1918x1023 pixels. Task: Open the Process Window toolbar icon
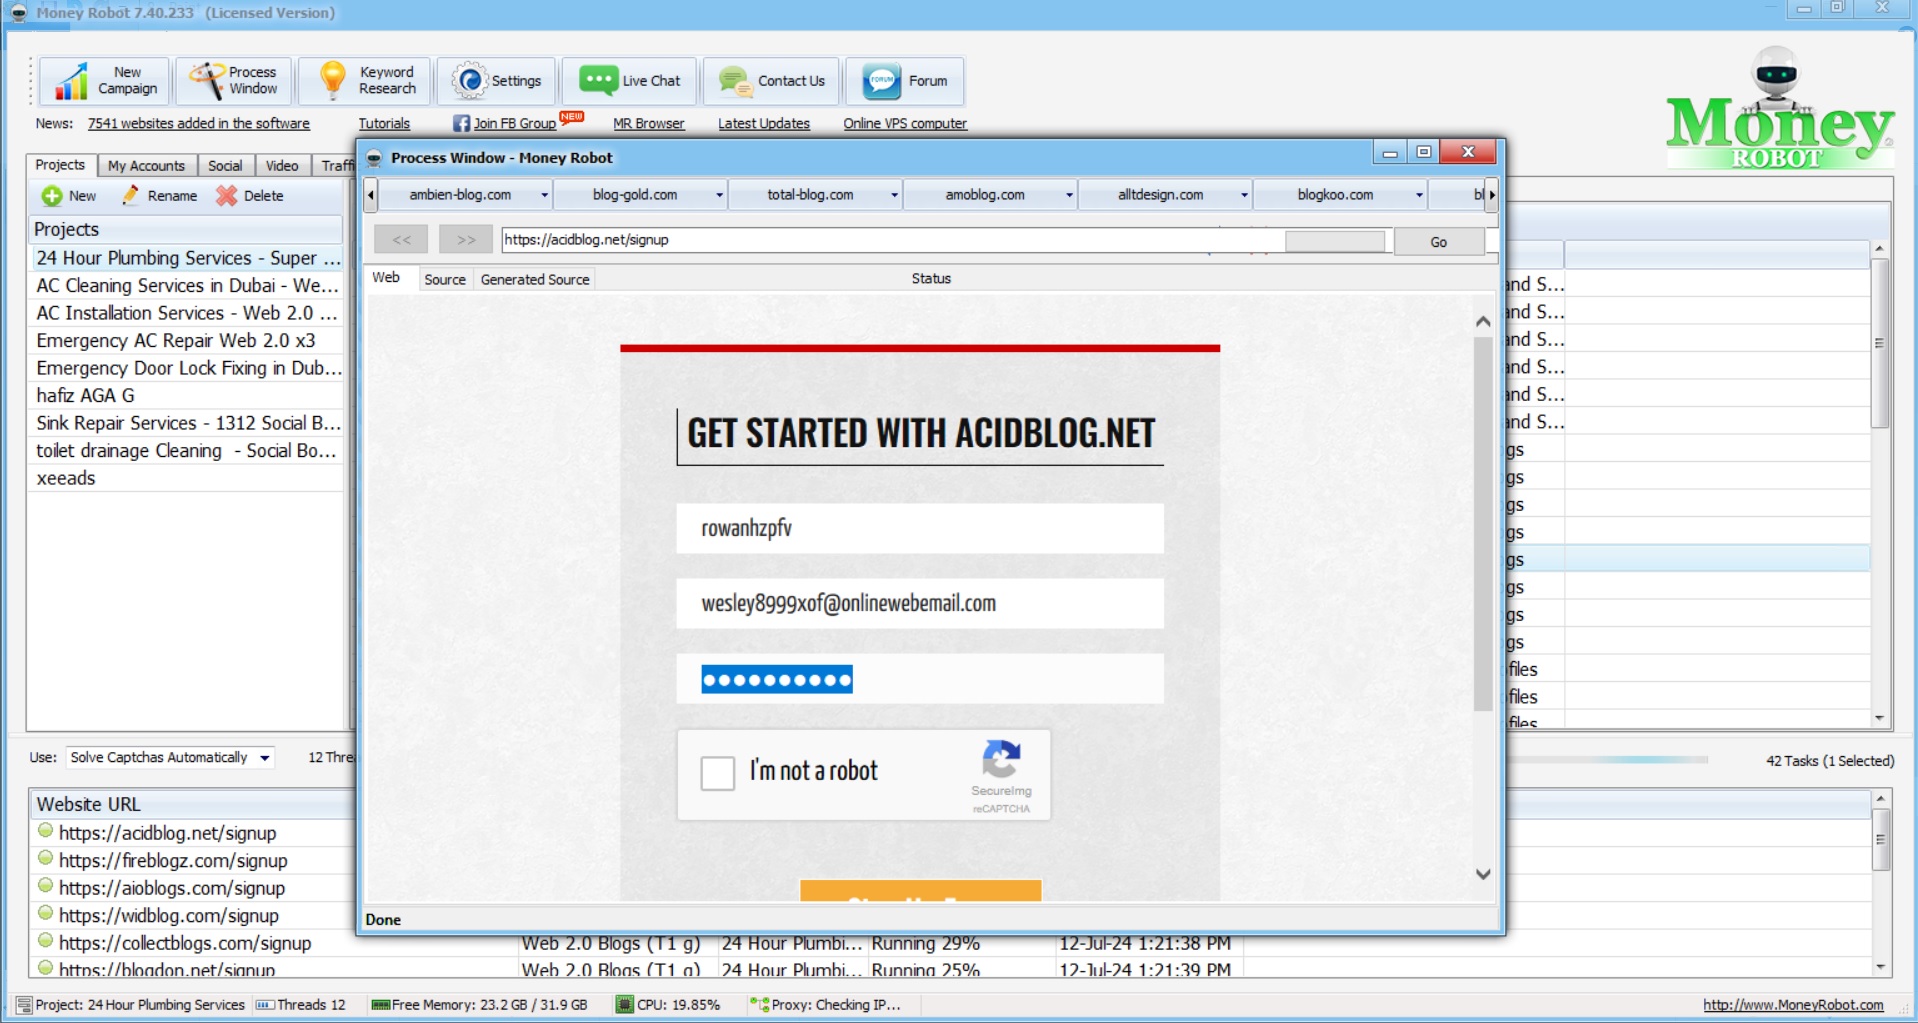(207, 81)
